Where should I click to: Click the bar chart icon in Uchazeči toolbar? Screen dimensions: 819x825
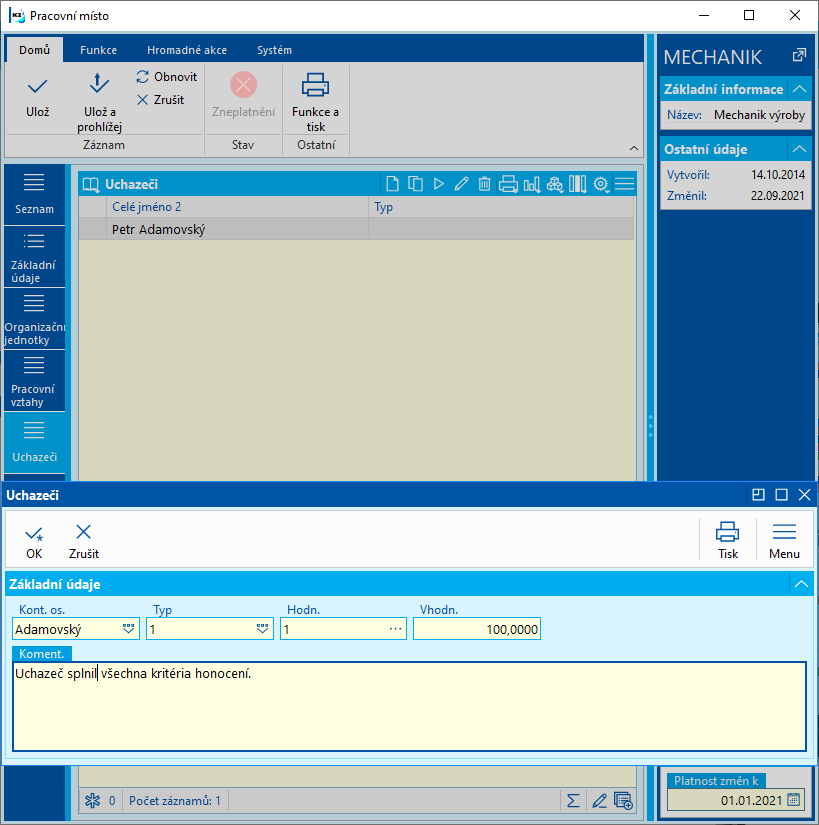point(531,184)
